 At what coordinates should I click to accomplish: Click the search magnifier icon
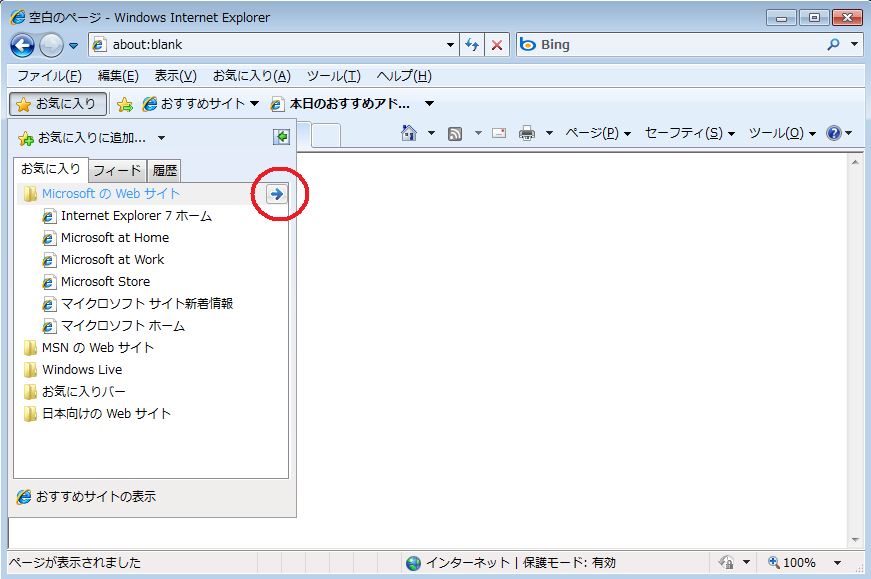pos(833,44)
